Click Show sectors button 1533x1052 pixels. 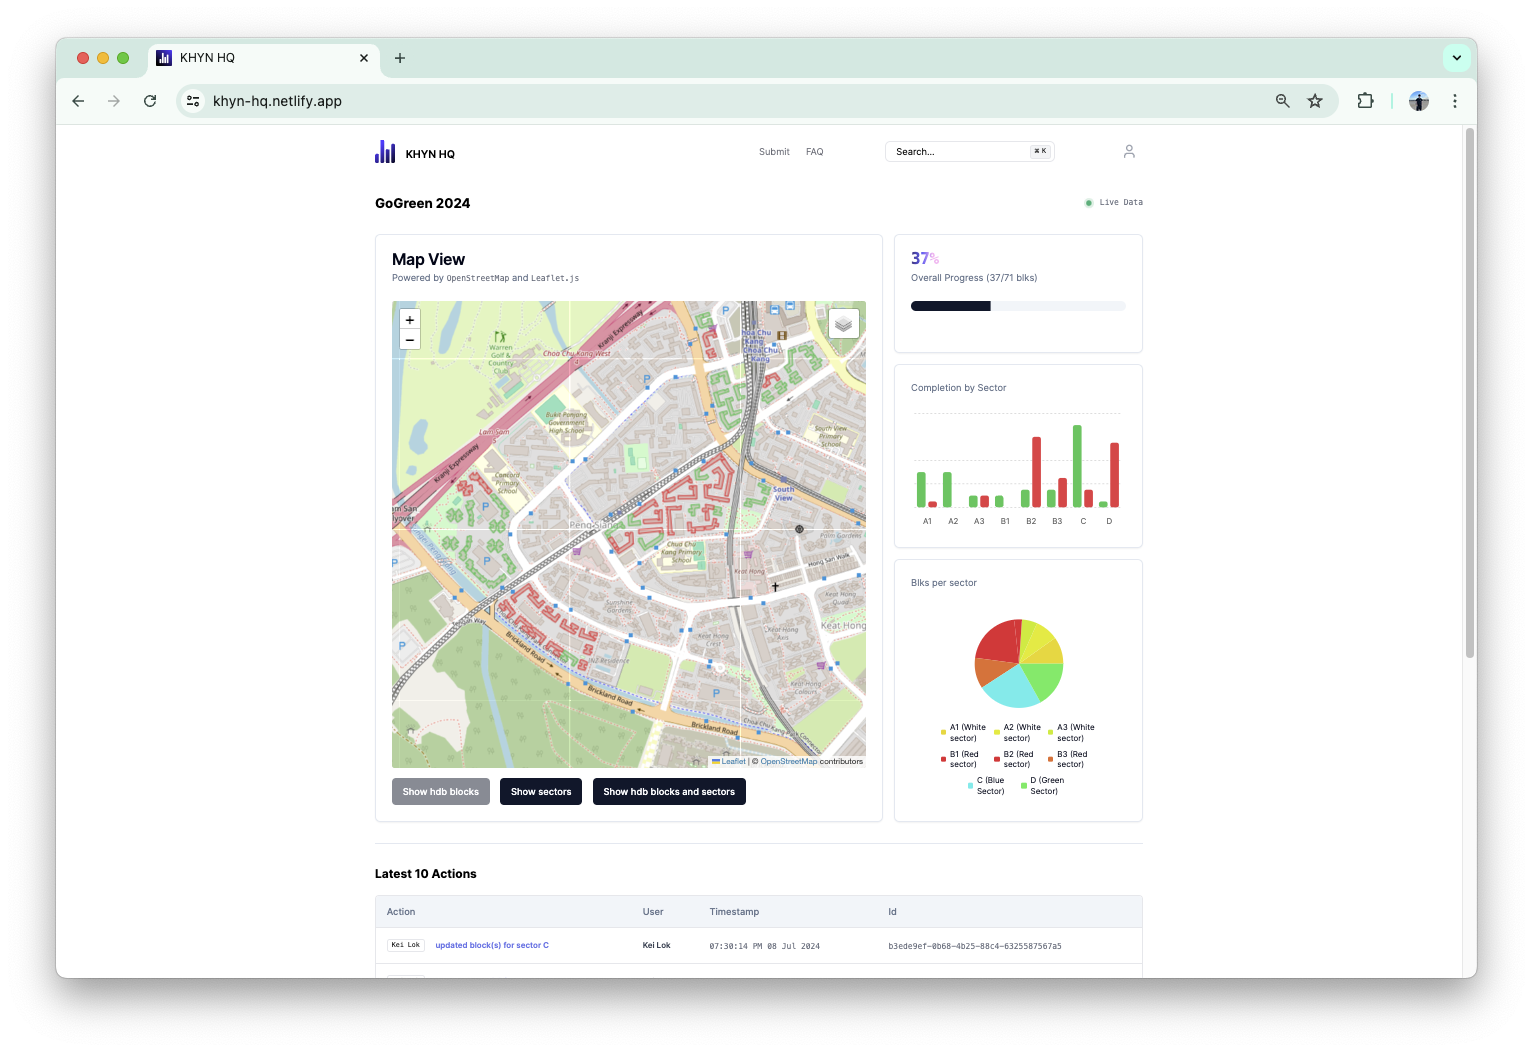[x=541, y=792]
